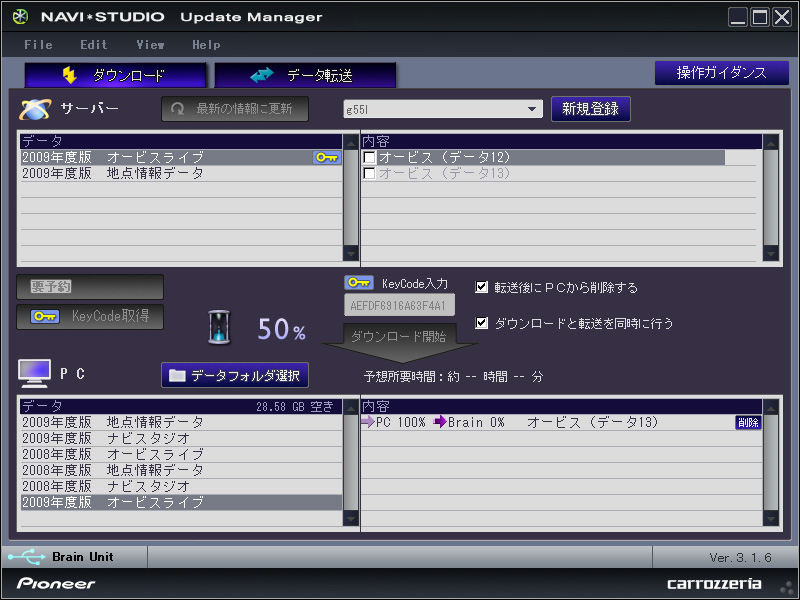Open the File menu
This screenshot has width=800, height=600.
(x=38, y=45)
